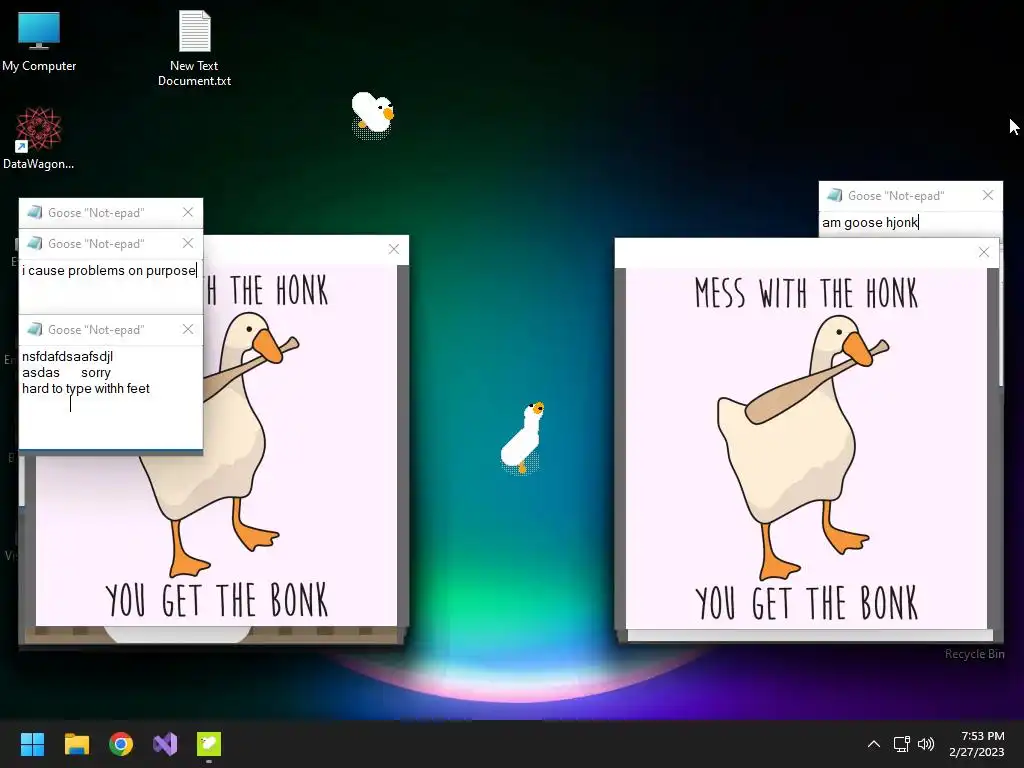Click the word 'sorry' in the Not-epad
The image size is (1024, 768).
(x=96, y=373)
